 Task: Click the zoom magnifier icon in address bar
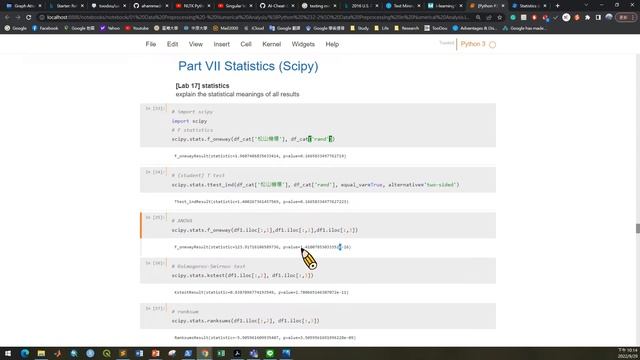point(478,18)
